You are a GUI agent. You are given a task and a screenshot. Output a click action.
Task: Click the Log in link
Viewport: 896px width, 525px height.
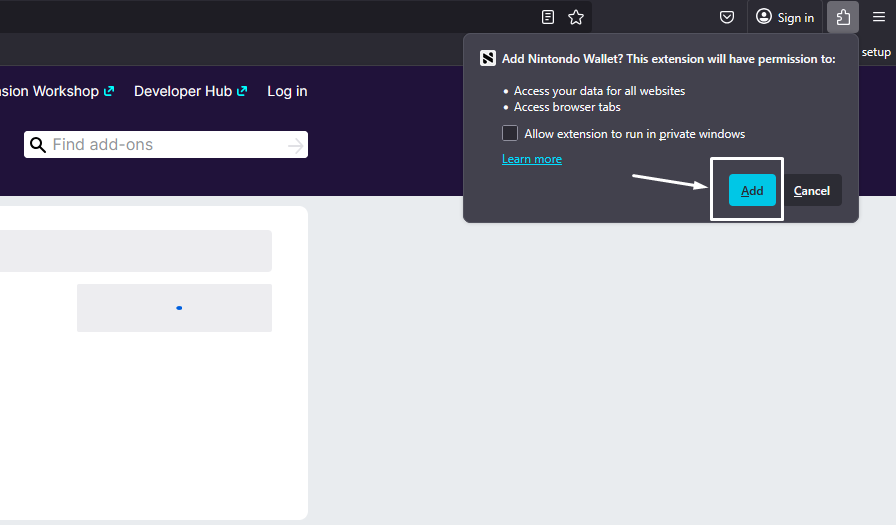point(287,91)
